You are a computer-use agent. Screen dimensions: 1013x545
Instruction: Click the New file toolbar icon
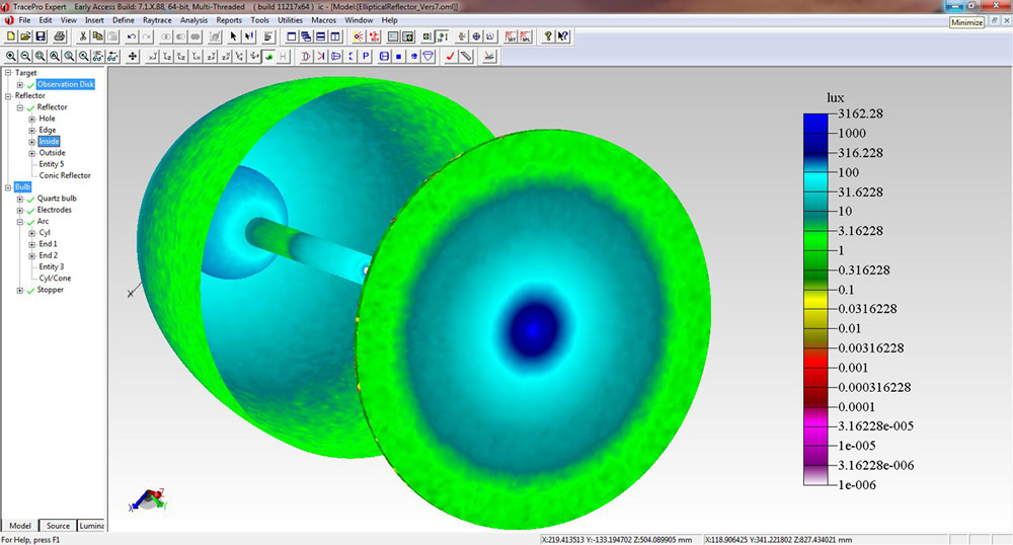11,37
